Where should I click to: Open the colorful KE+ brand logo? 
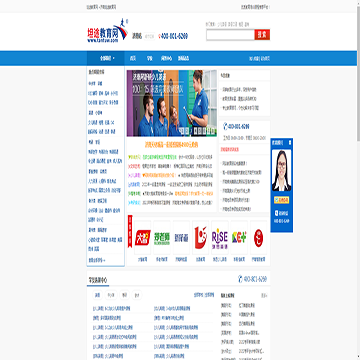239,237
